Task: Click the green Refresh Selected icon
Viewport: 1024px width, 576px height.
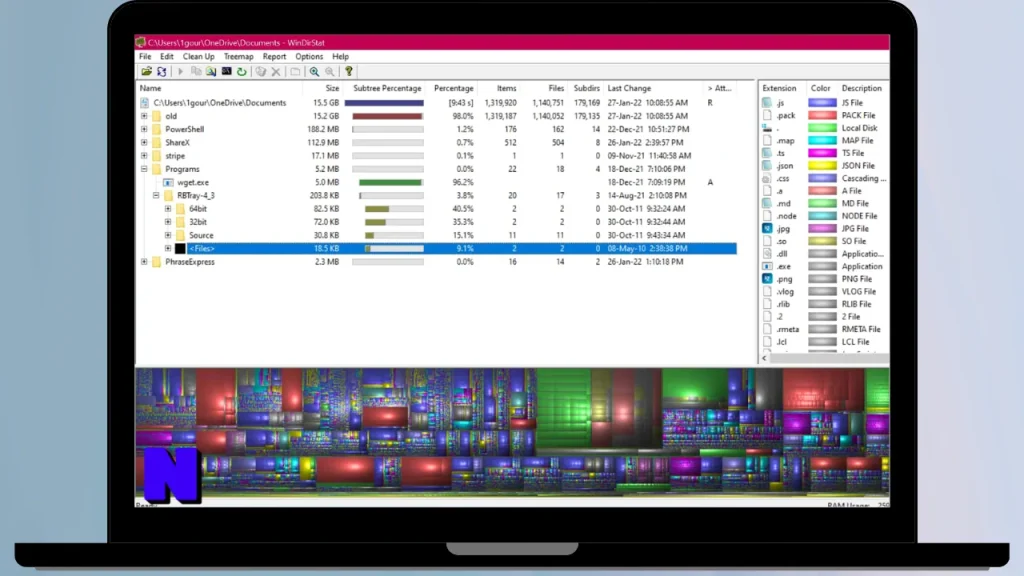Action: point(242,72)
